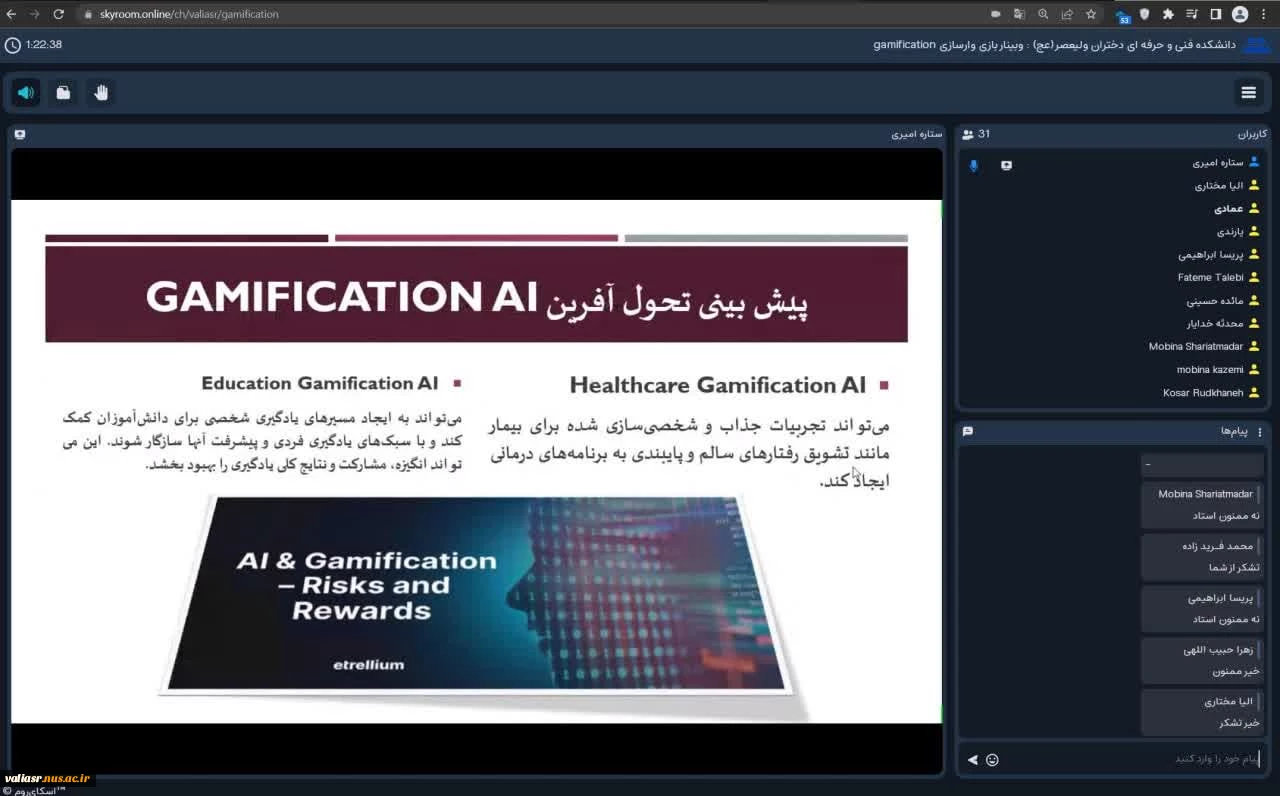1280x796 pixels.
Task: Click avatar icon beside Fateme Talebi
Action: (1254, 277)
